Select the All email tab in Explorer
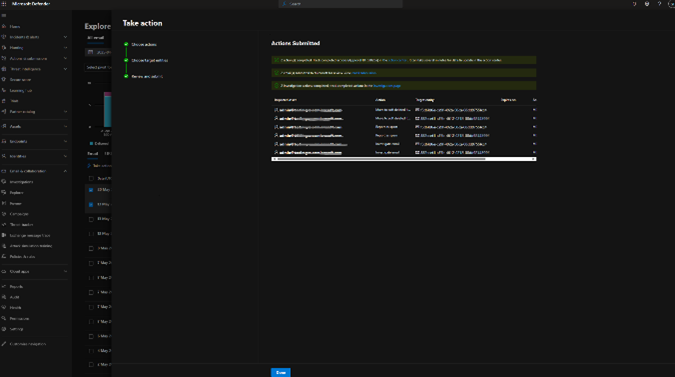The height and width of the screenshot is (377, 675). click(x=96, y=38)
